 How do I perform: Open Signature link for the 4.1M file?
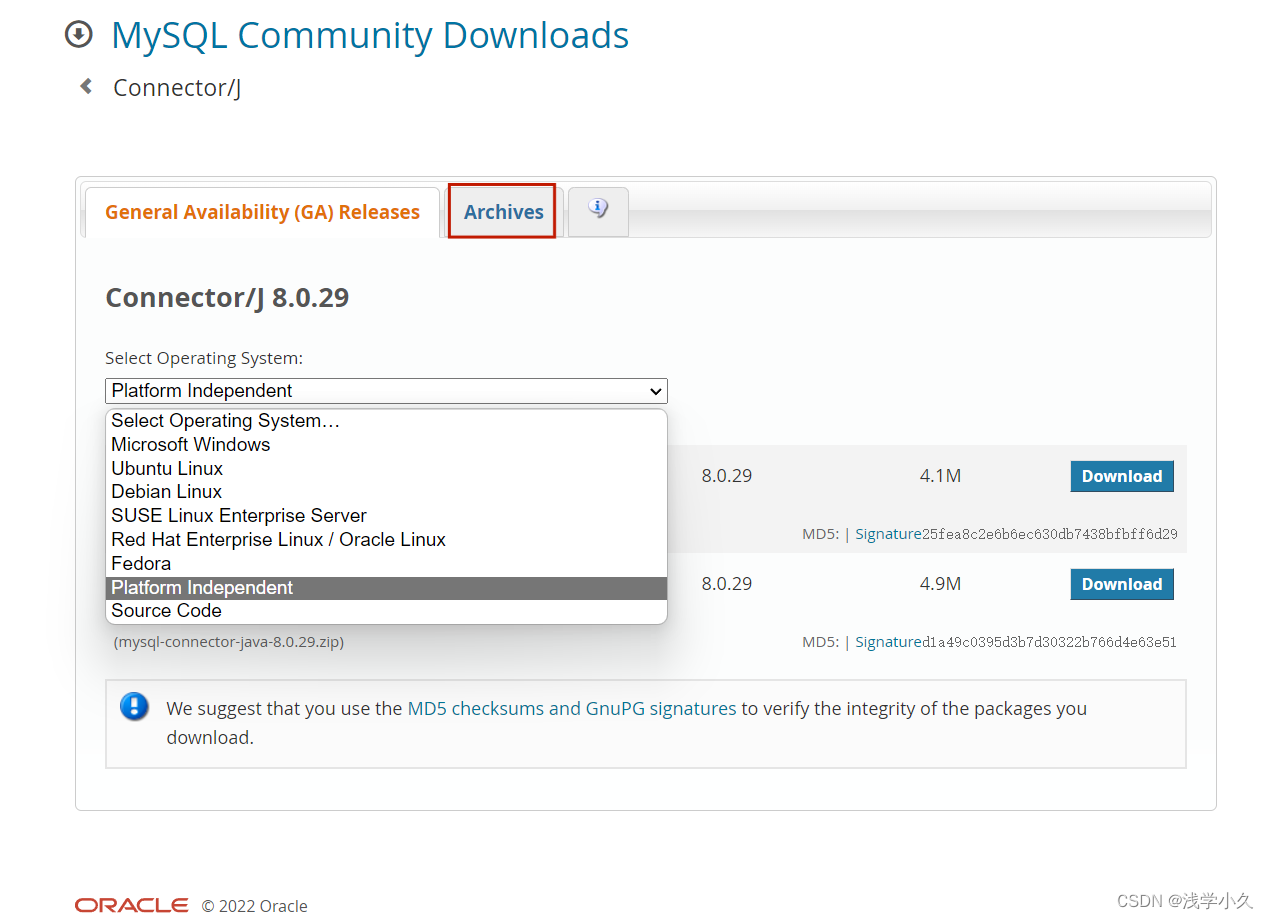coord(888,534)
